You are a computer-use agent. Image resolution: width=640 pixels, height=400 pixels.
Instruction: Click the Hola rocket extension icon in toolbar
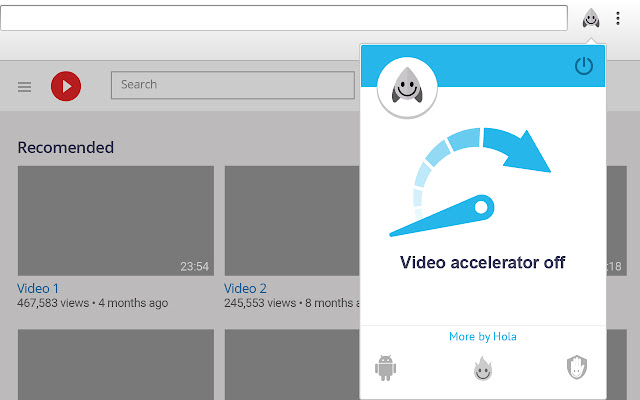click(x=591, y=18)
